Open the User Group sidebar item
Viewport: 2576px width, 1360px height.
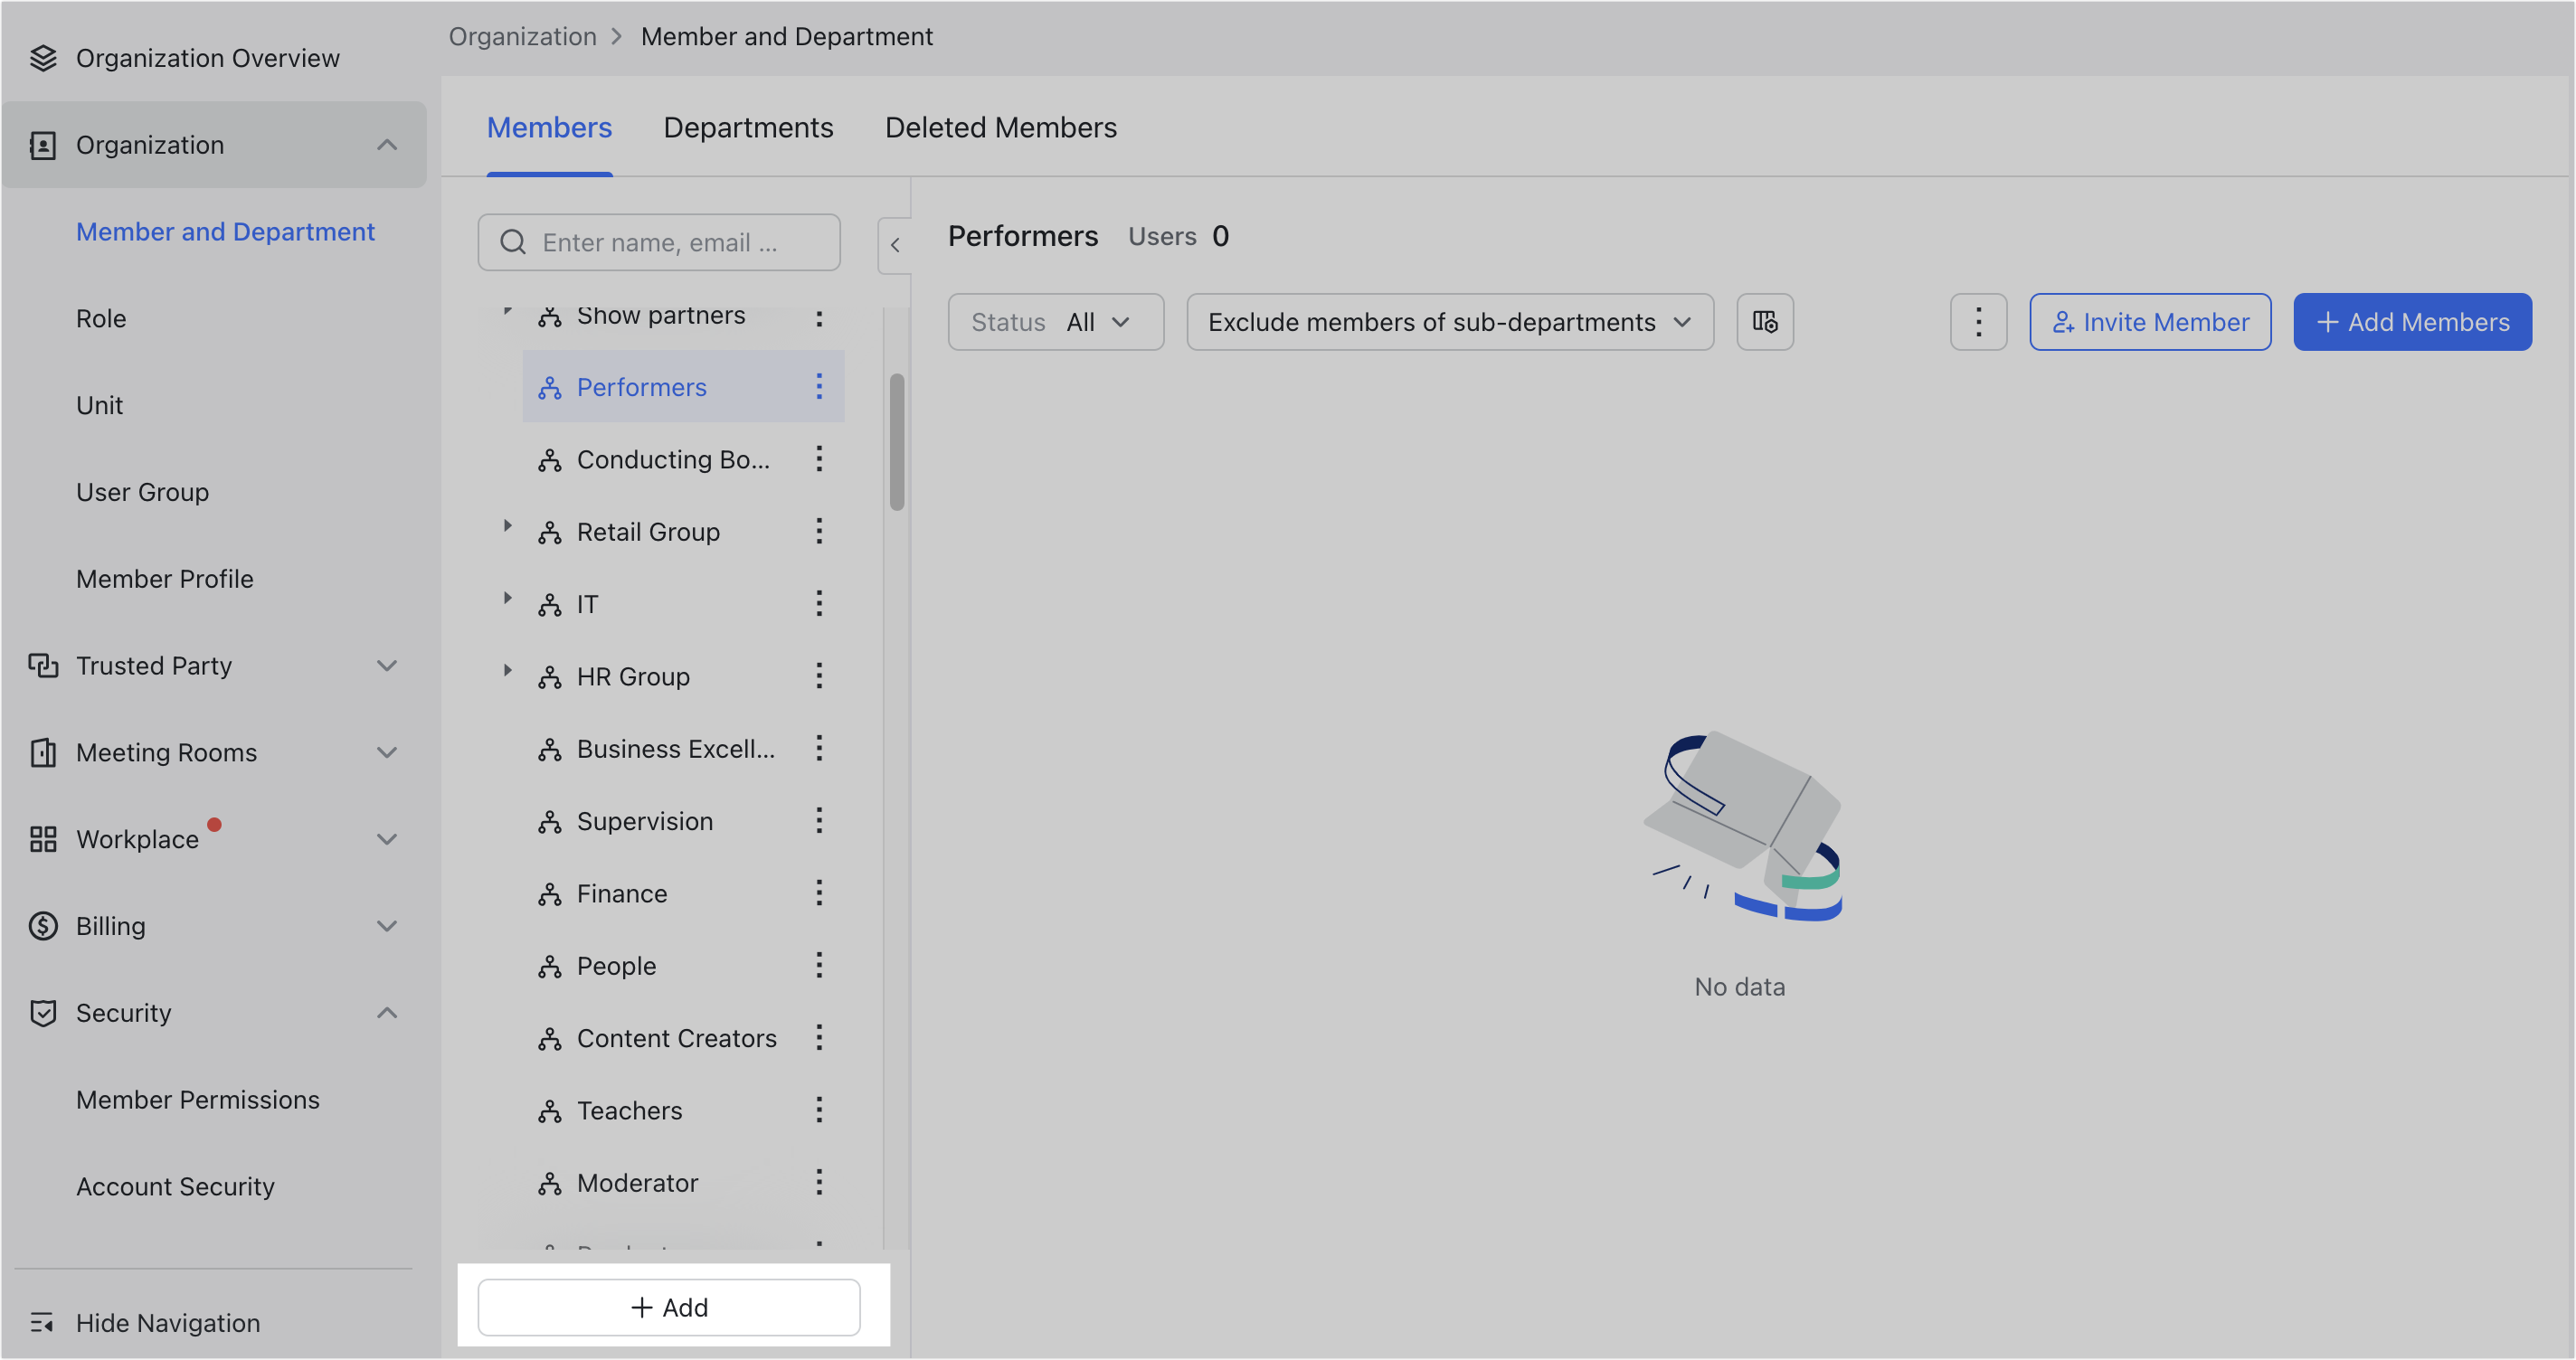pyautogui.click(x=142, y=492)
